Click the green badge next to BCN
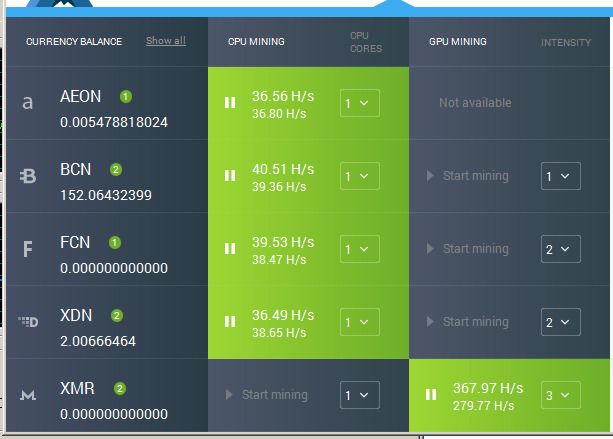The height and width of the screenshot is (439, 613). click(116, 170)
